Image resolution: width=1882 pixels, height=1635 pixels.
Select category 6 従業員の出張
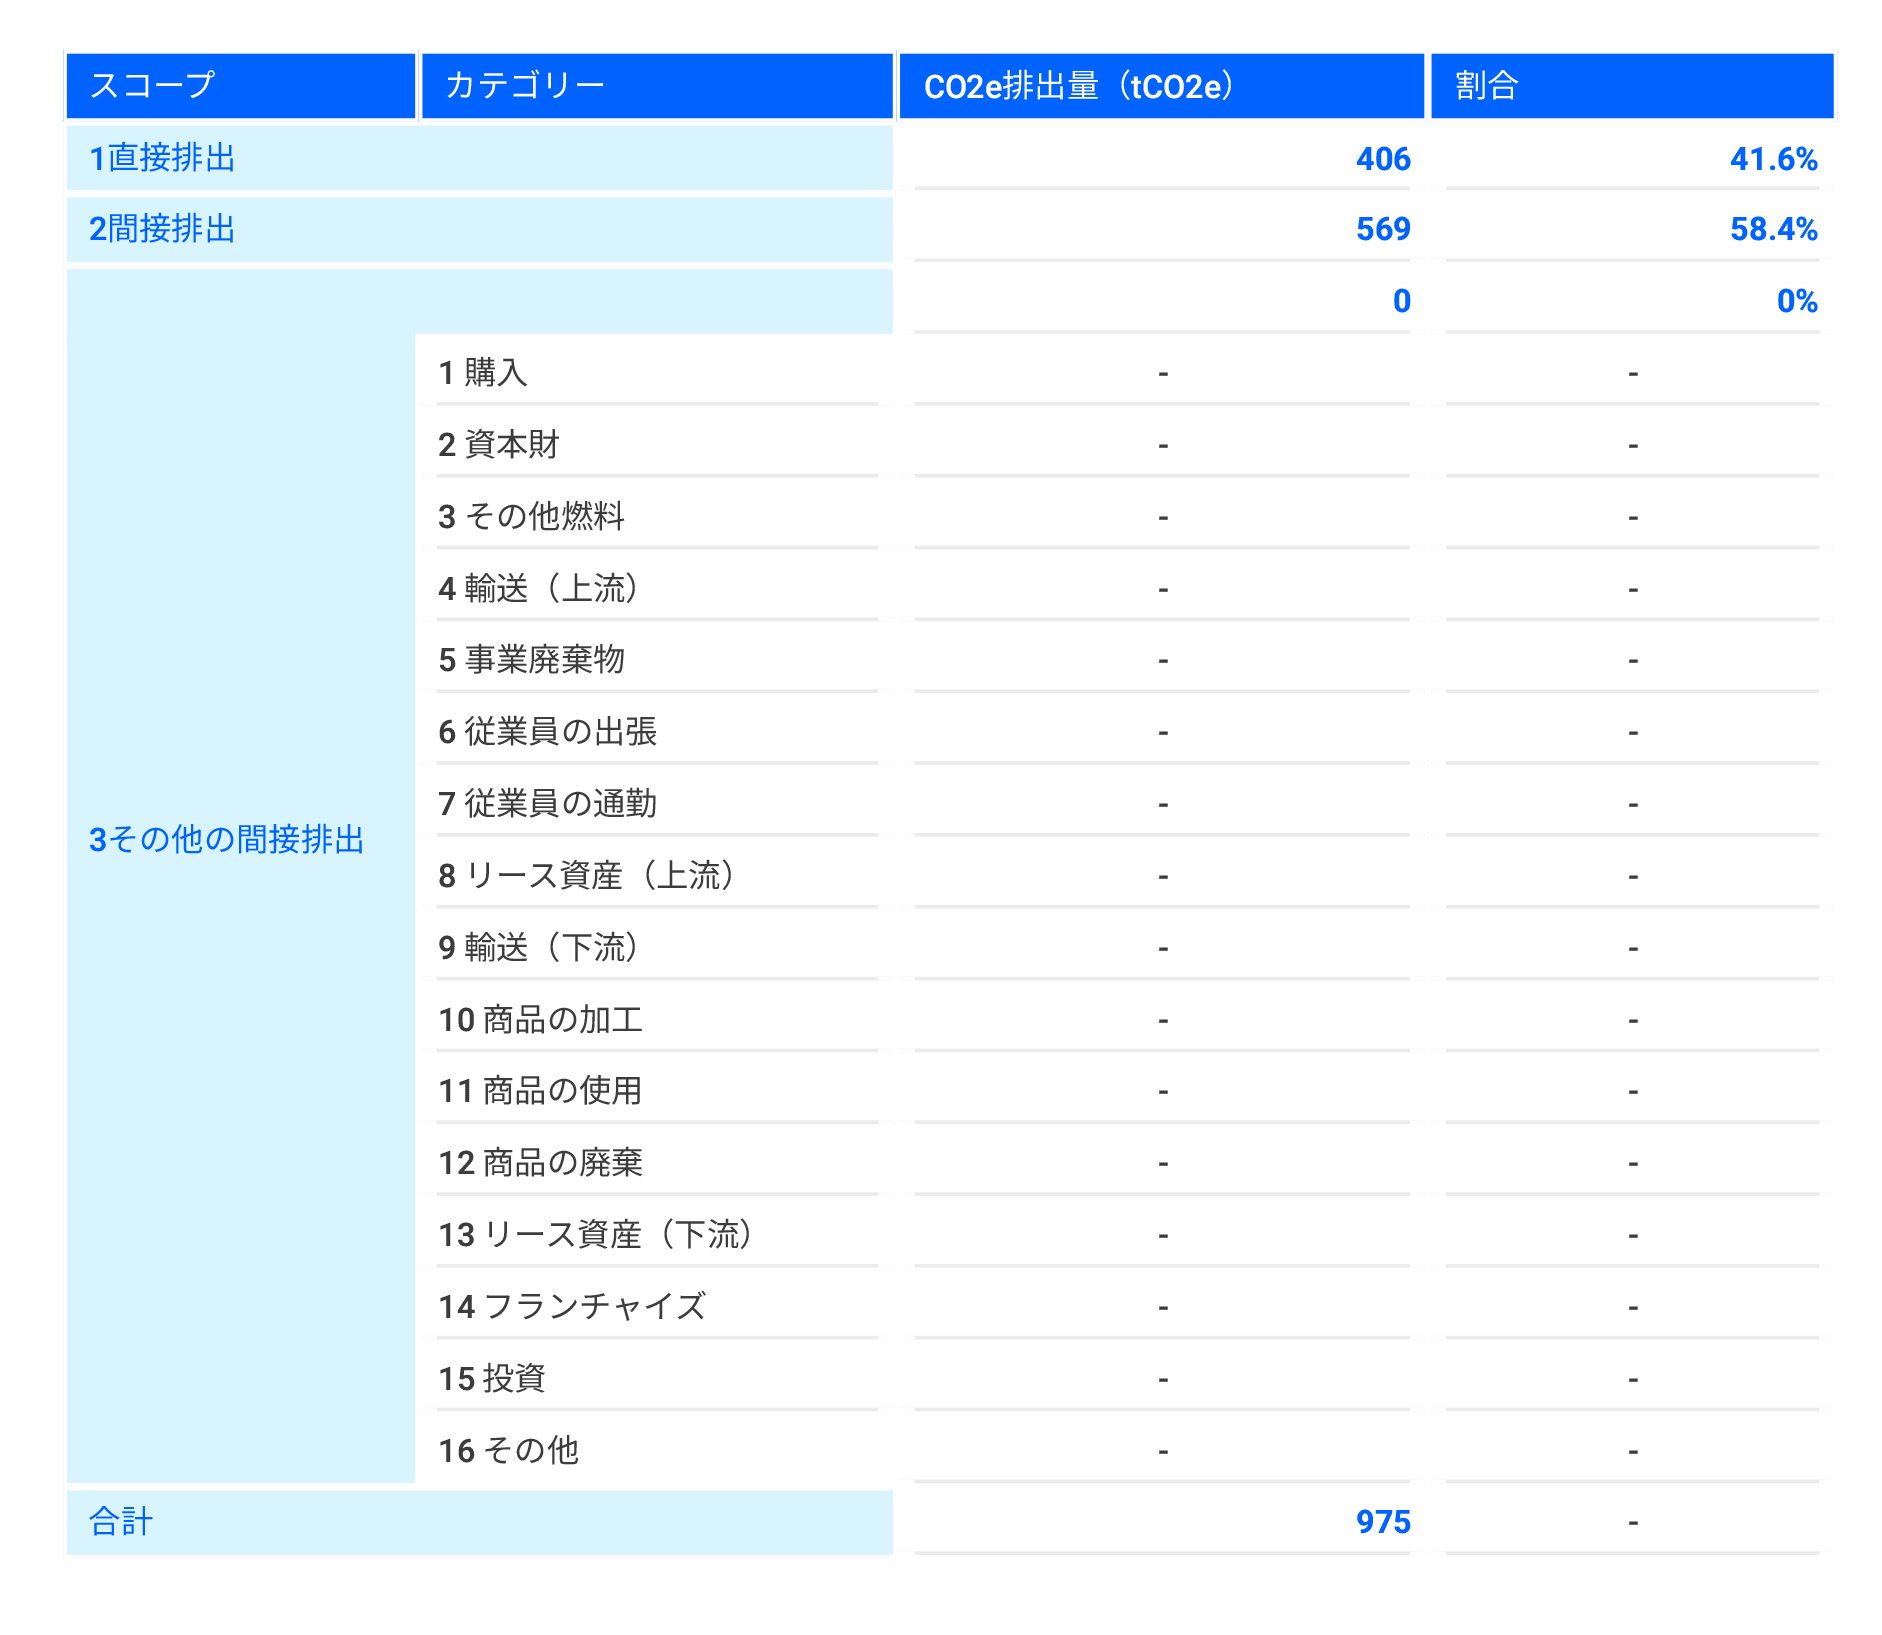tap(548, 732)
